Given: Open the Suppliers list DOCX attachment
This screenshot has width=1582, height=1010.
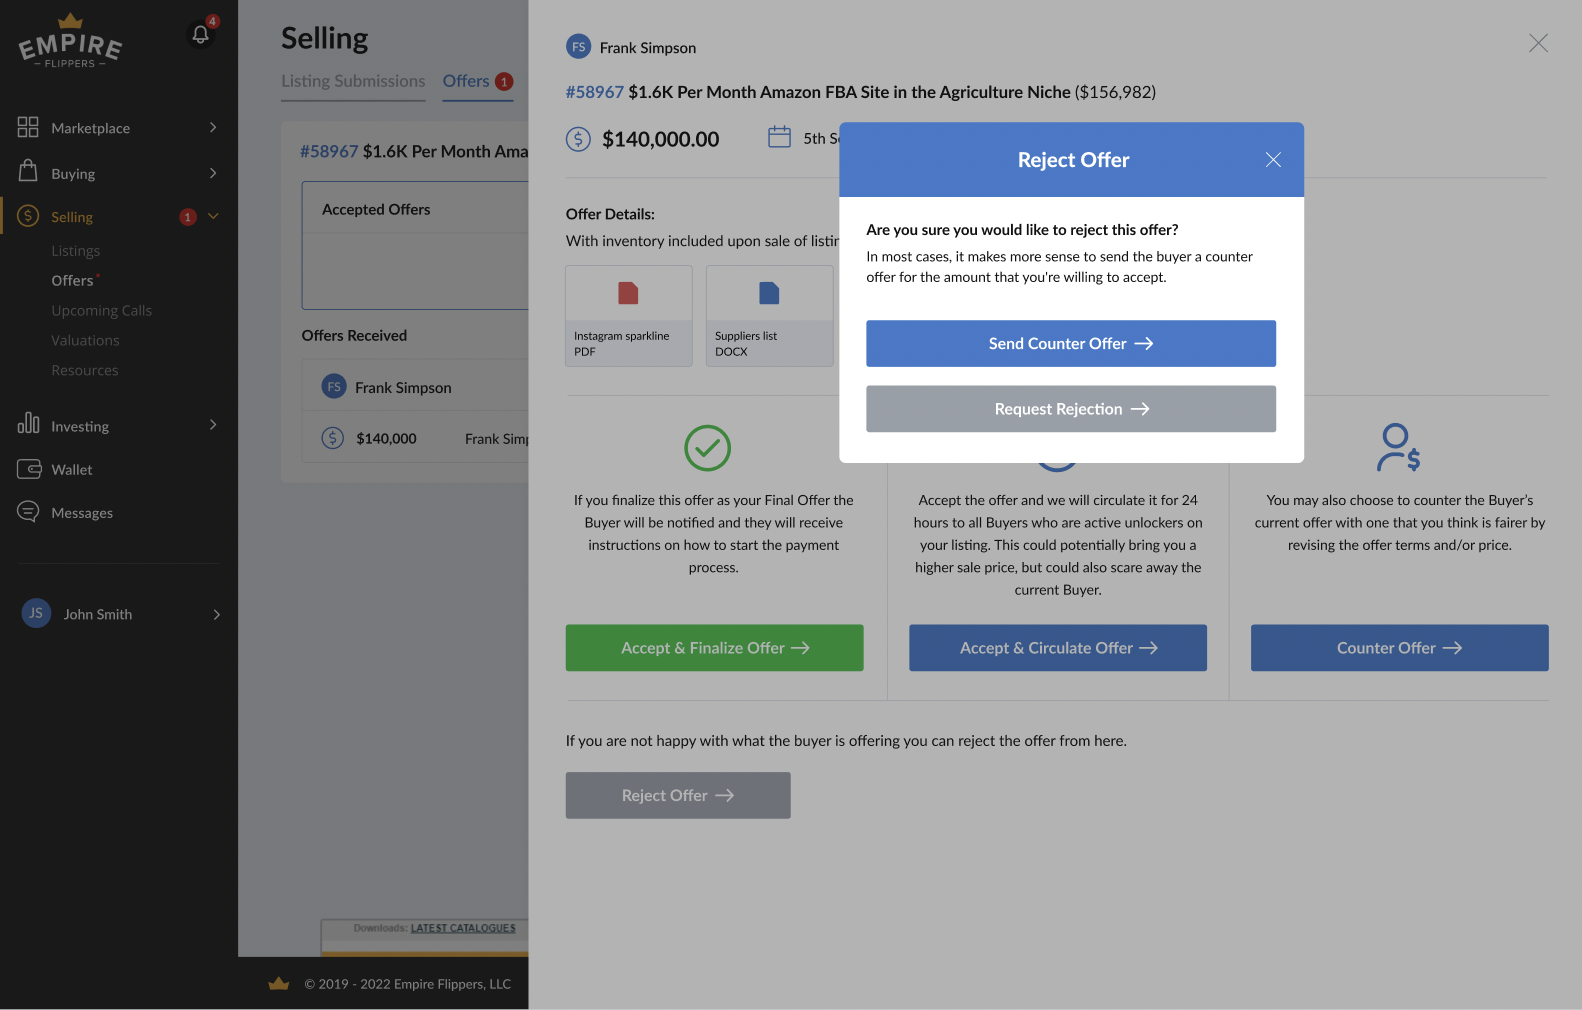Looking at the screenshot, I should (x=768, y=315).
